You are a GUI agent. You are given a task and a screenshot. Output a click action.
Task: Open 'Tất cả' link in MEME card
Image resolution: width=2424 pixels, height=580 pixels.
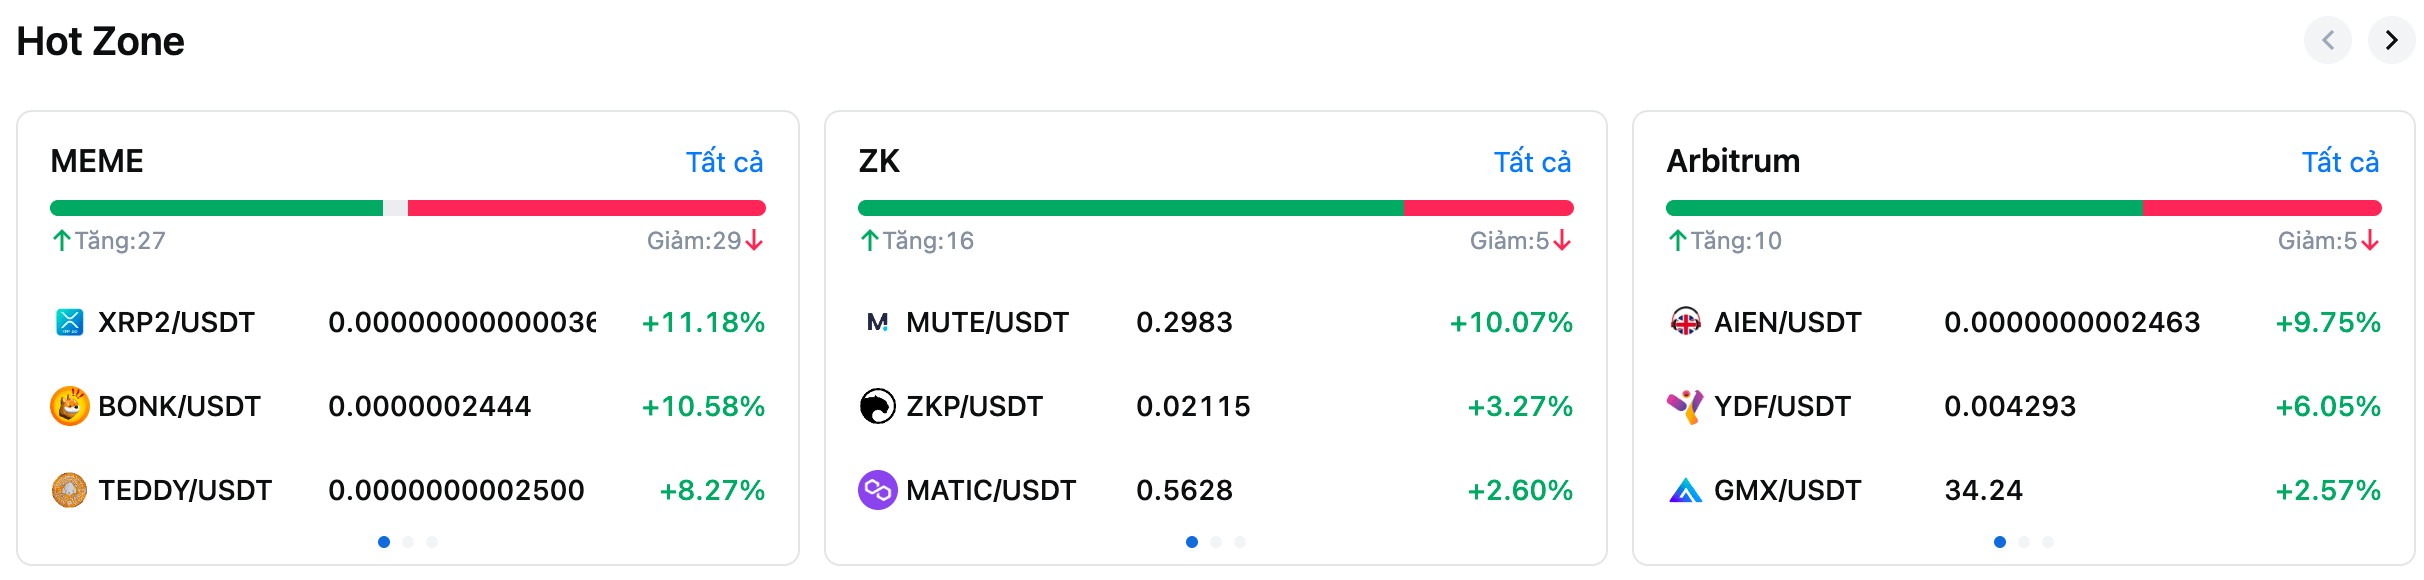tap(724, 162)
